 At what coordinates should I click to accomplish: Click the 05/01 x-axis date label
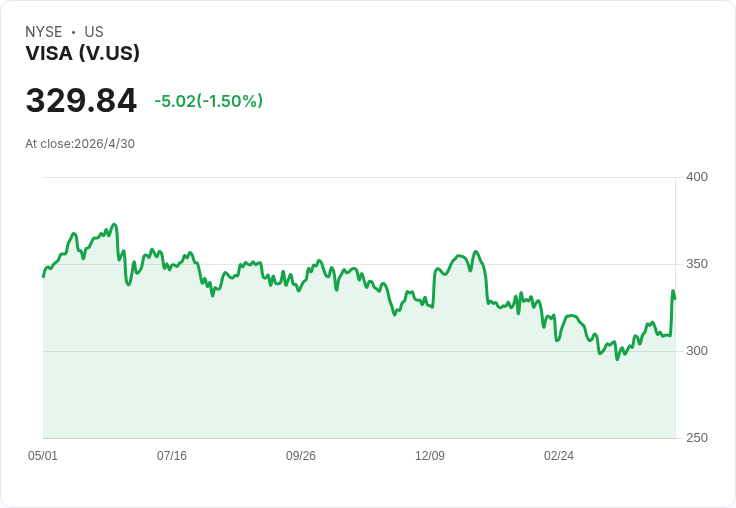tap(43, 456)
